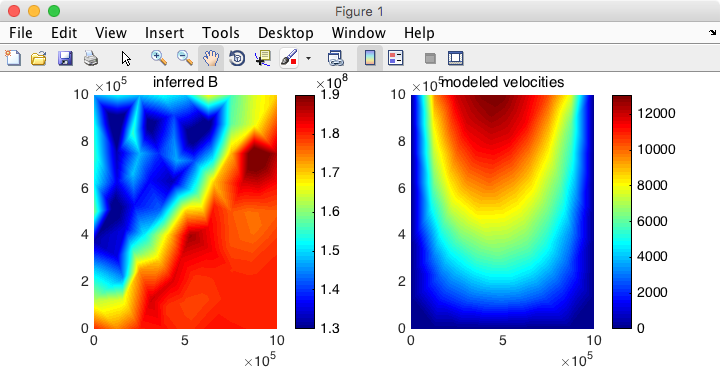Open the brush color dropdown arrow
Screen dimensions: 720x370
pos(308,58)
